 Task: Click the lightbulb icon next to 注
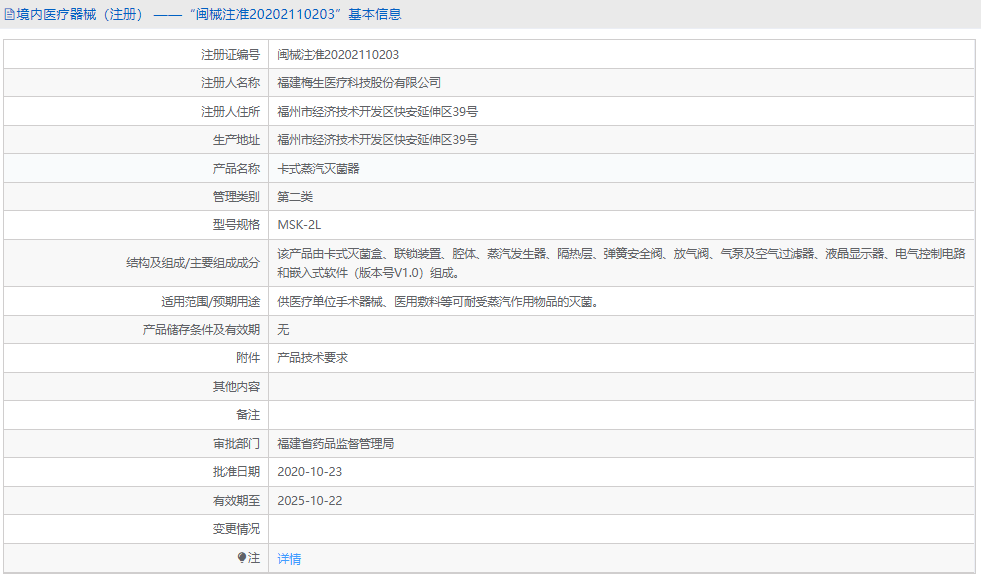(241, 557)
